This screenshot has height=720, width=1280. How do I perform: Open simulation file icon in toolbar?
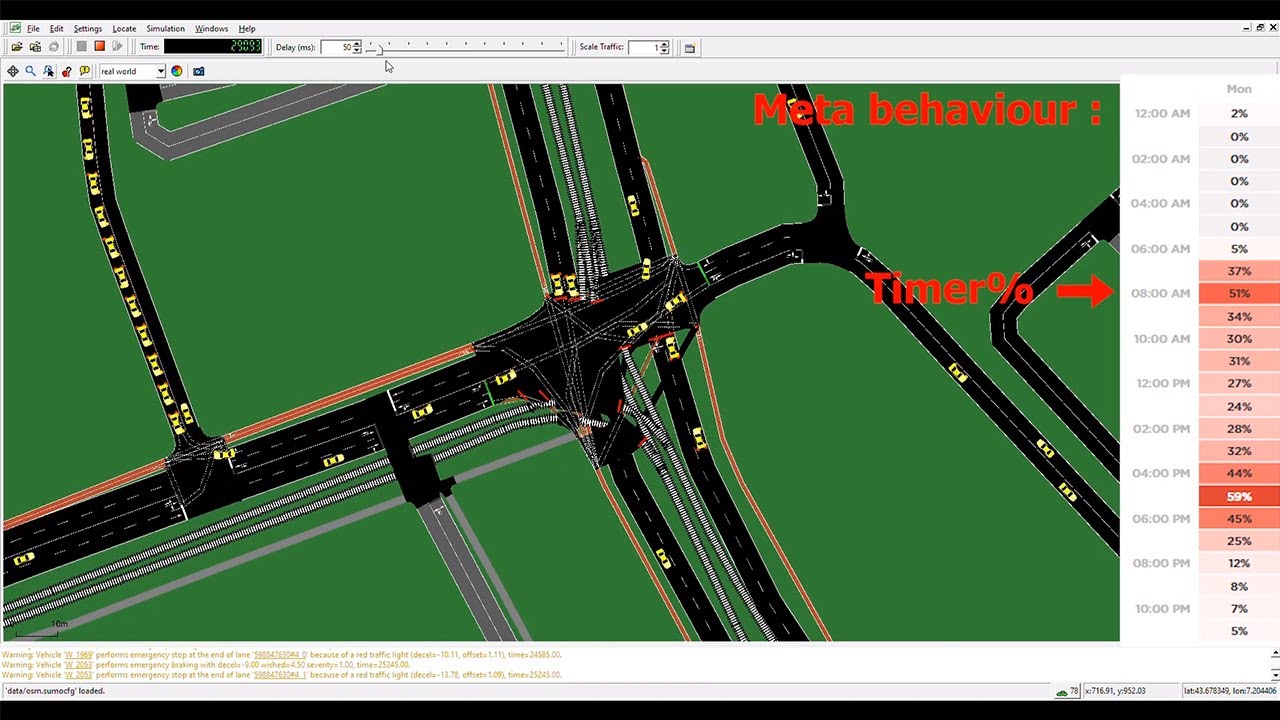(x=17, y=47)
